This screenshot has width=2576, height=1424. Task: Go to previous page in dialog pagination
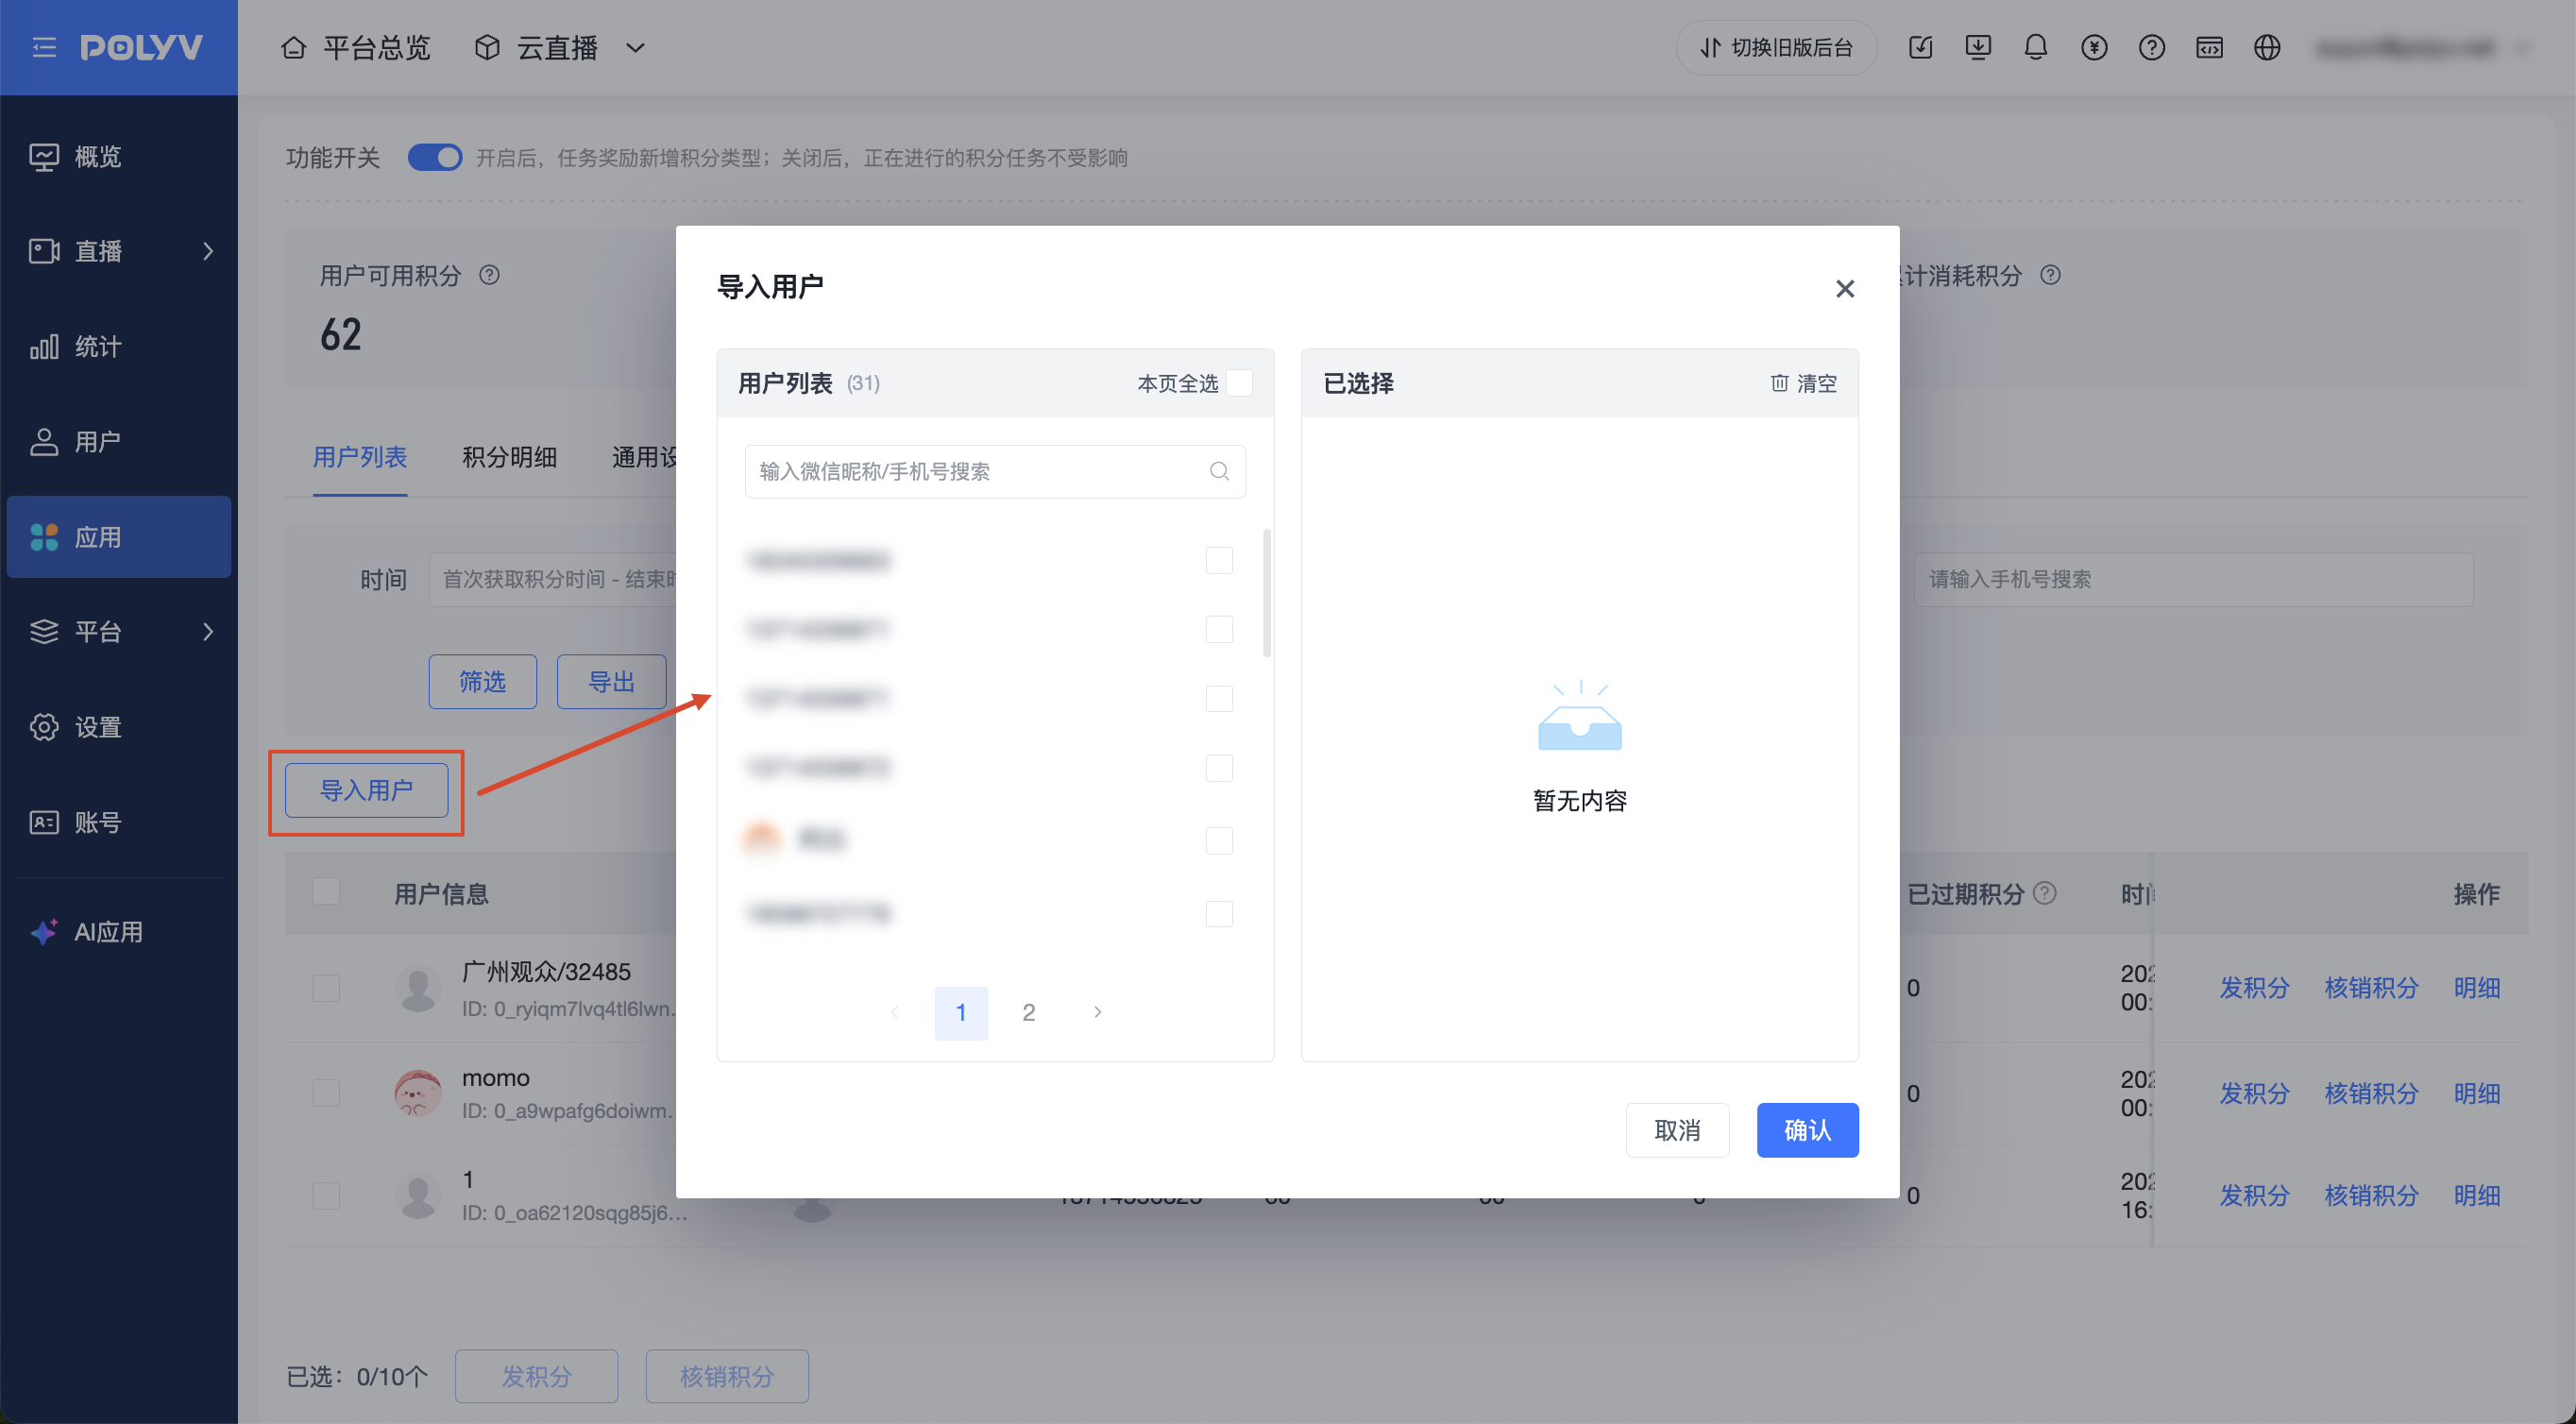(x=894, y=1012)
